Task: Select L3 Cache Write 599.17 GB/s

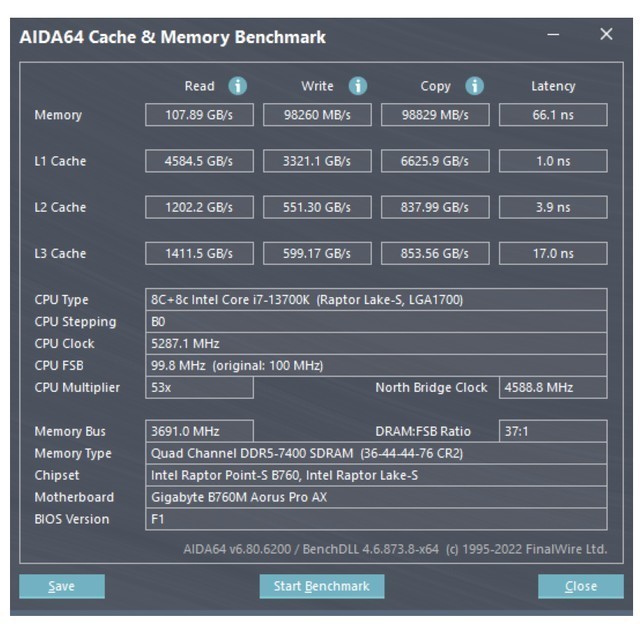Action: tap(317, 253)
